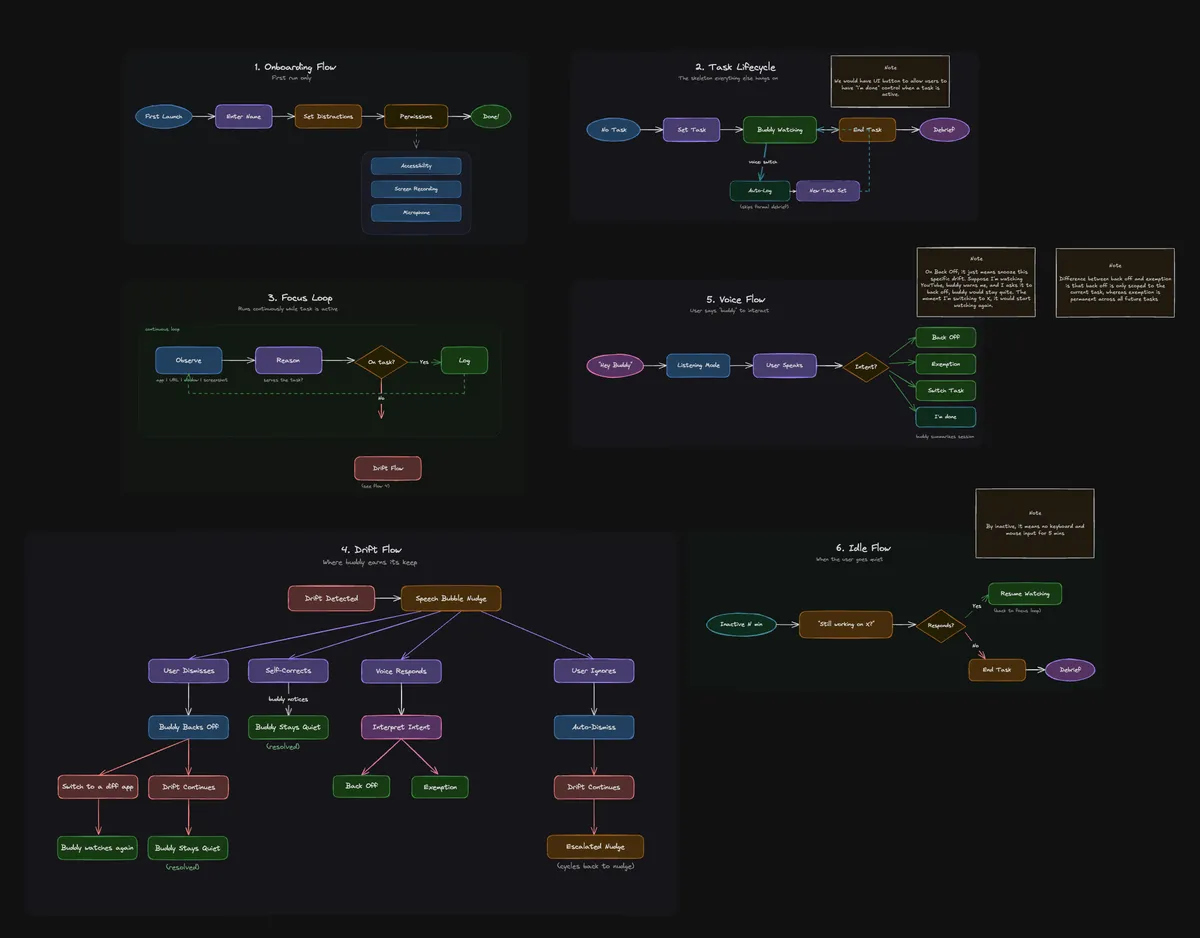Select the Switch Task option node
Viewport: 1200px width, 938px height.
coord(946,390)
